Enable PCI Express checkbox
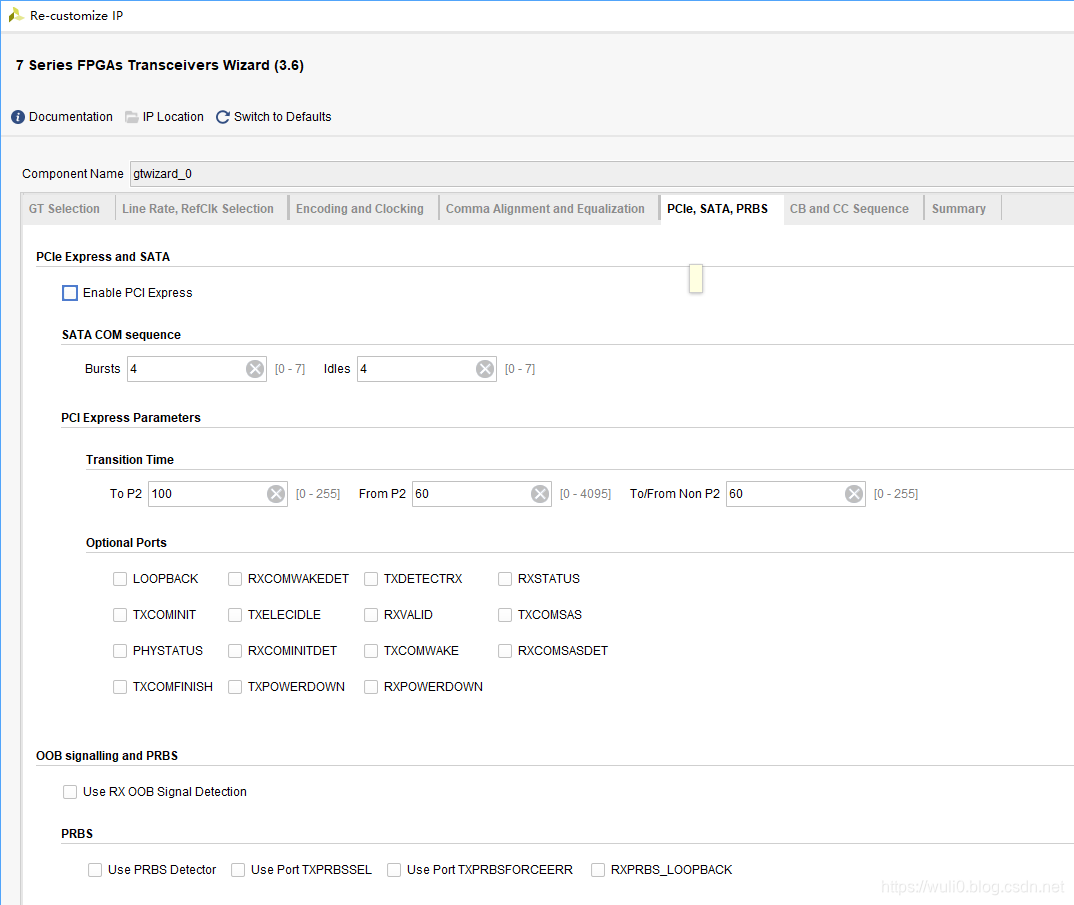This screenshot has height=905, width=1074. click(x=70, y=293)
